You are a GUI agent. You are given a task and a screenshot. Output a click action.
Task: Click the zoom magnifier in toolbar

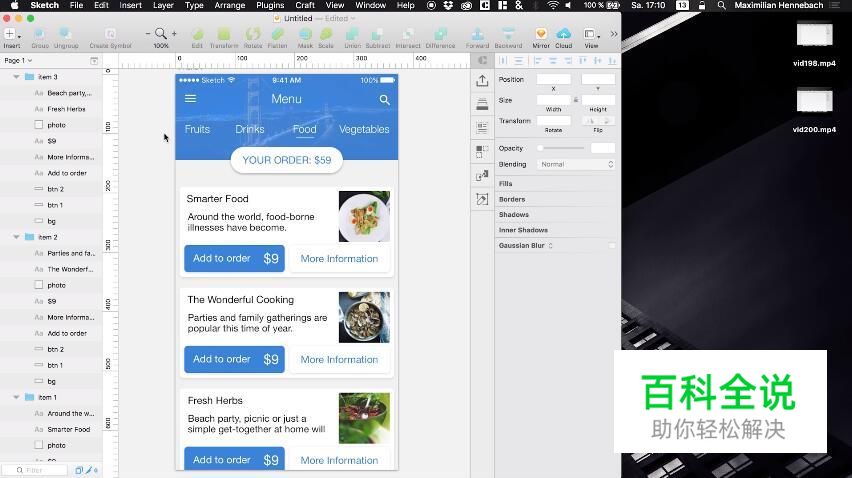tap(160, 34)
